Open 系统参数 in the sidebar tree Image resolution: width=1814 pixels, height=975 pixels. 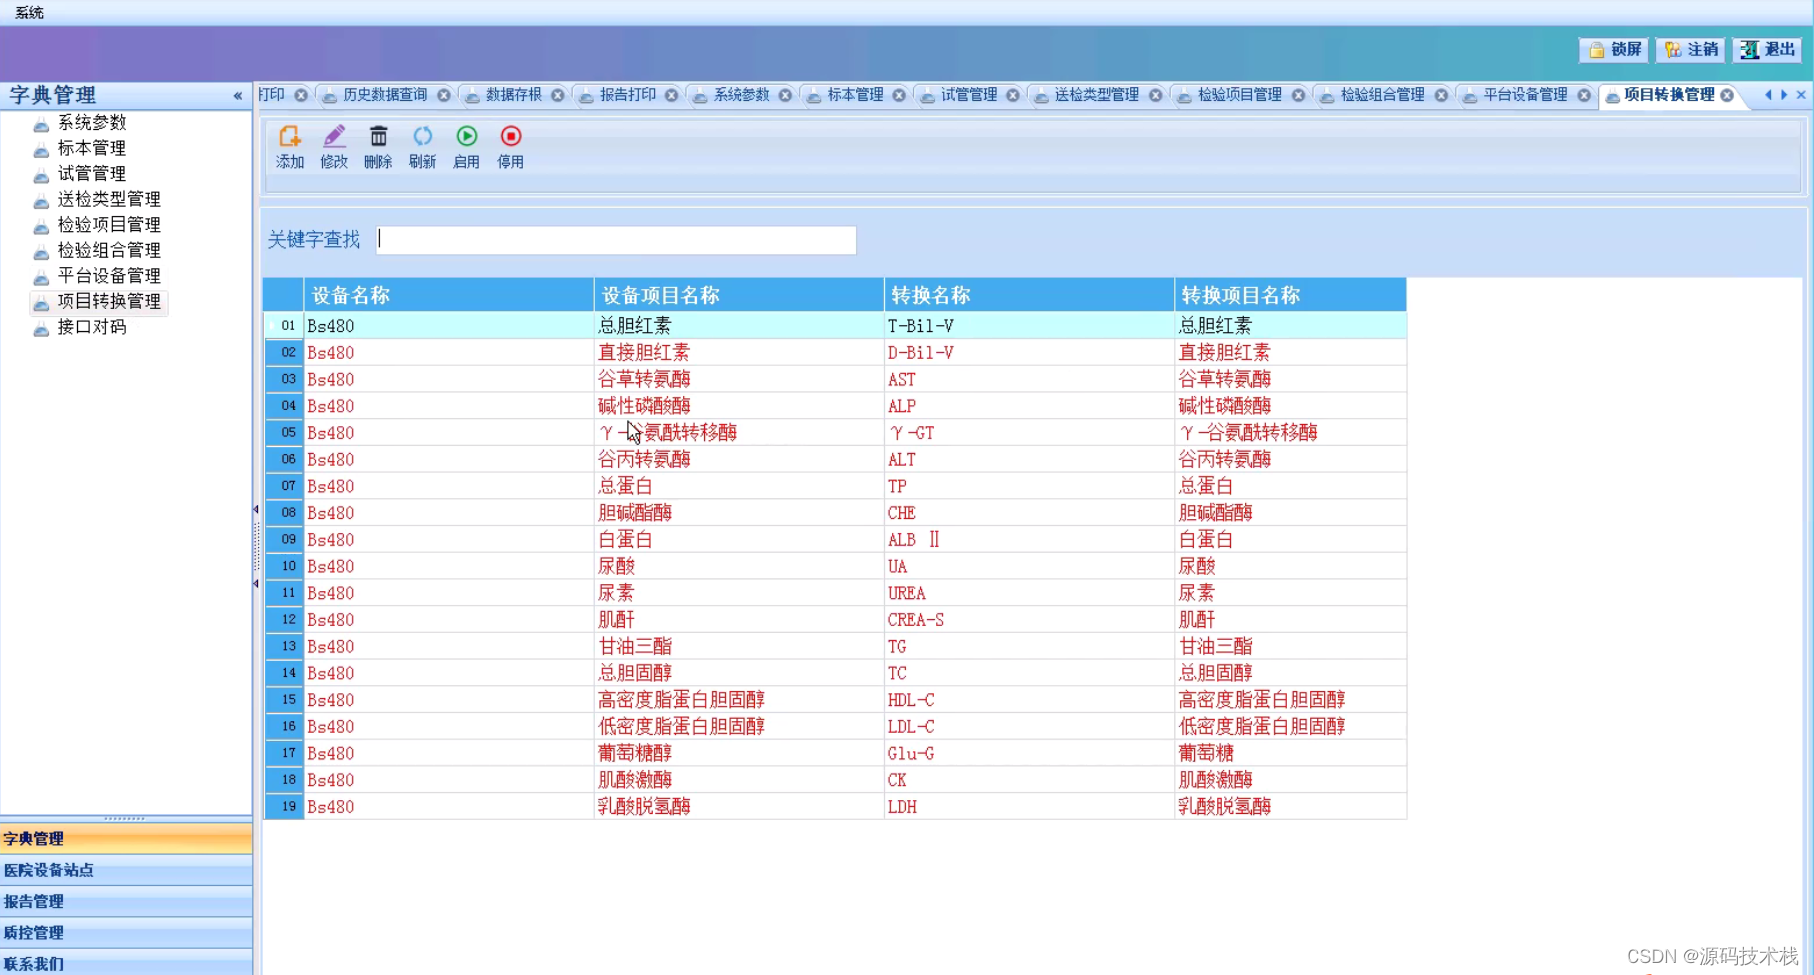92,123
